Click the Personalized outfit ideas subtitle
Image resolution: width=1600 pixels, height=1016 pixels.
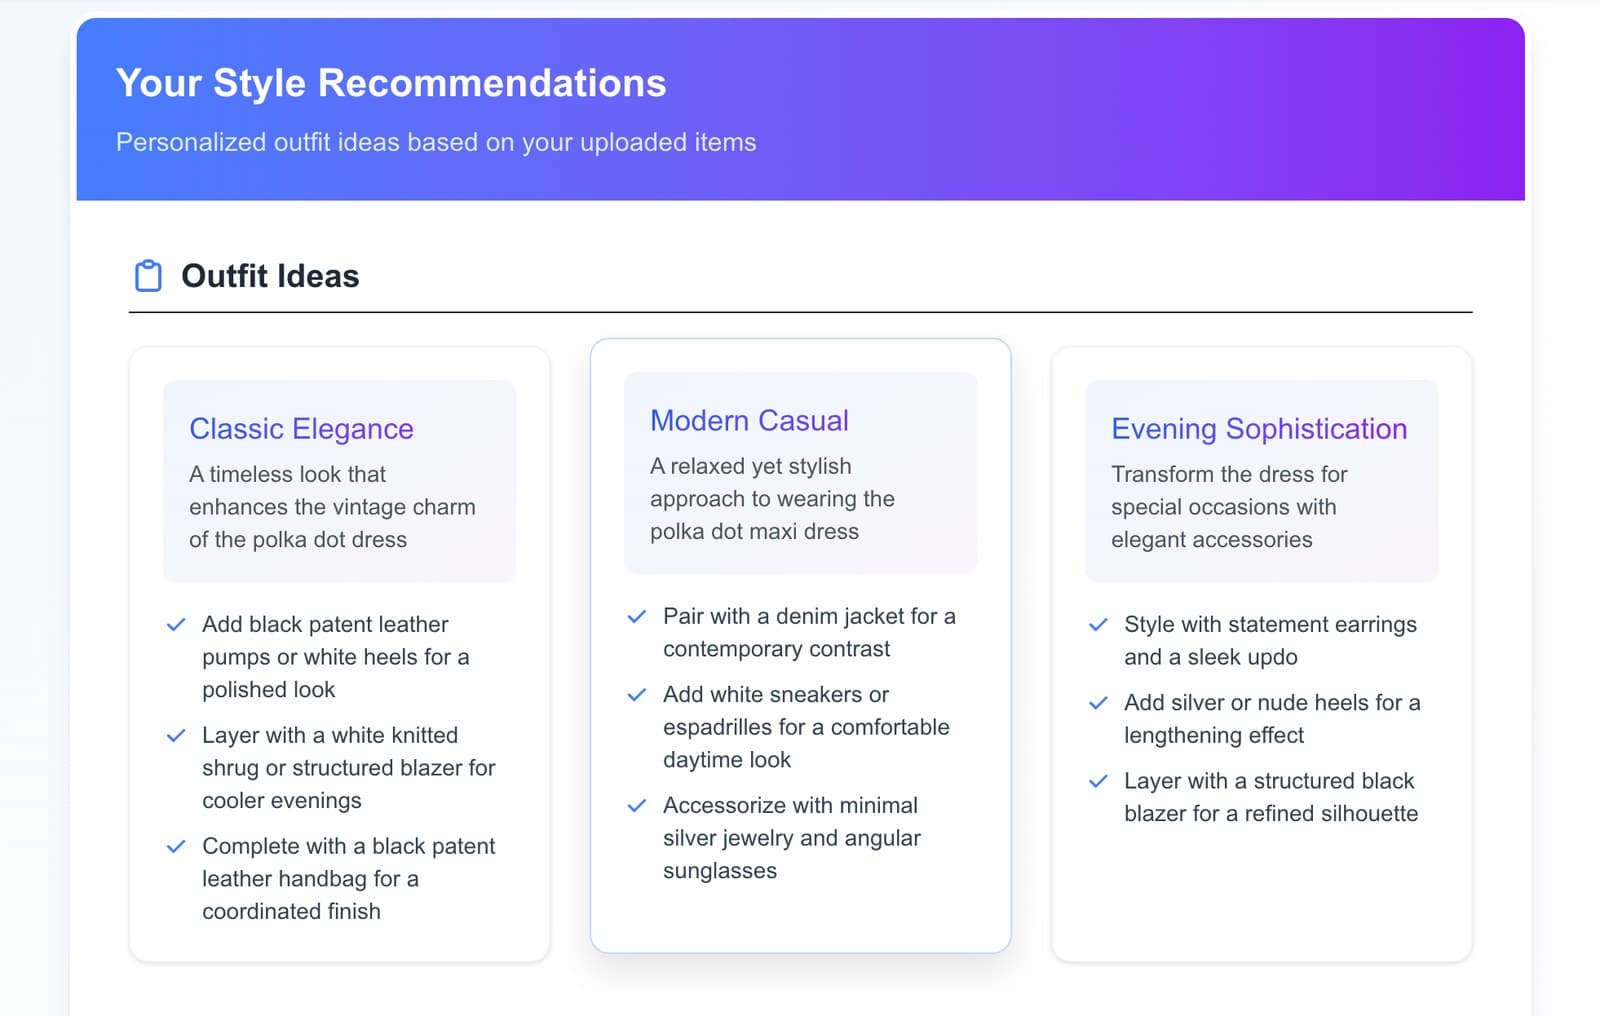tap(436, 142)
